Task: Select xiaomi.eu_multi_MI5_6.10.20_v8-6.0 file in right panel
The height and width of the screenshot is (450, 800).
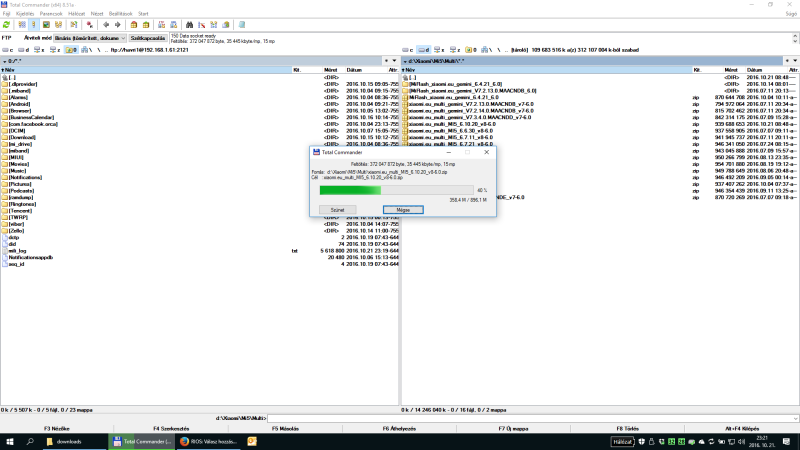Action: click(x=452, y=124)
